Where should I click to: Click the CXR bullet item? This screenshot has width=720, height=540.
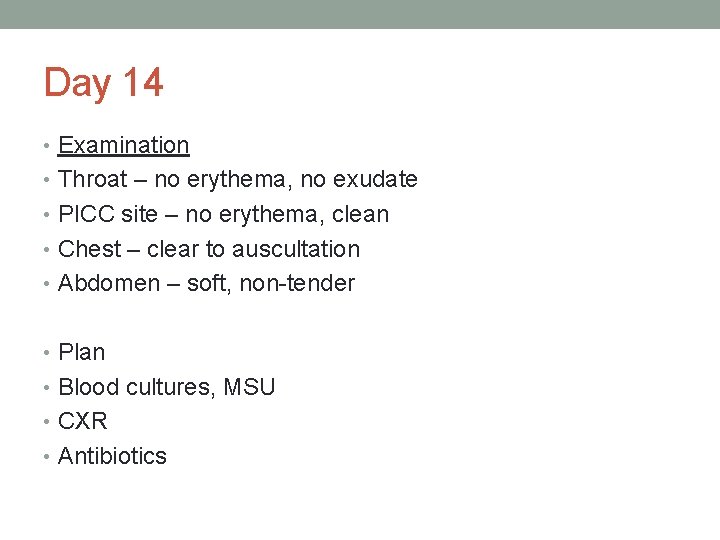(83, 421)
